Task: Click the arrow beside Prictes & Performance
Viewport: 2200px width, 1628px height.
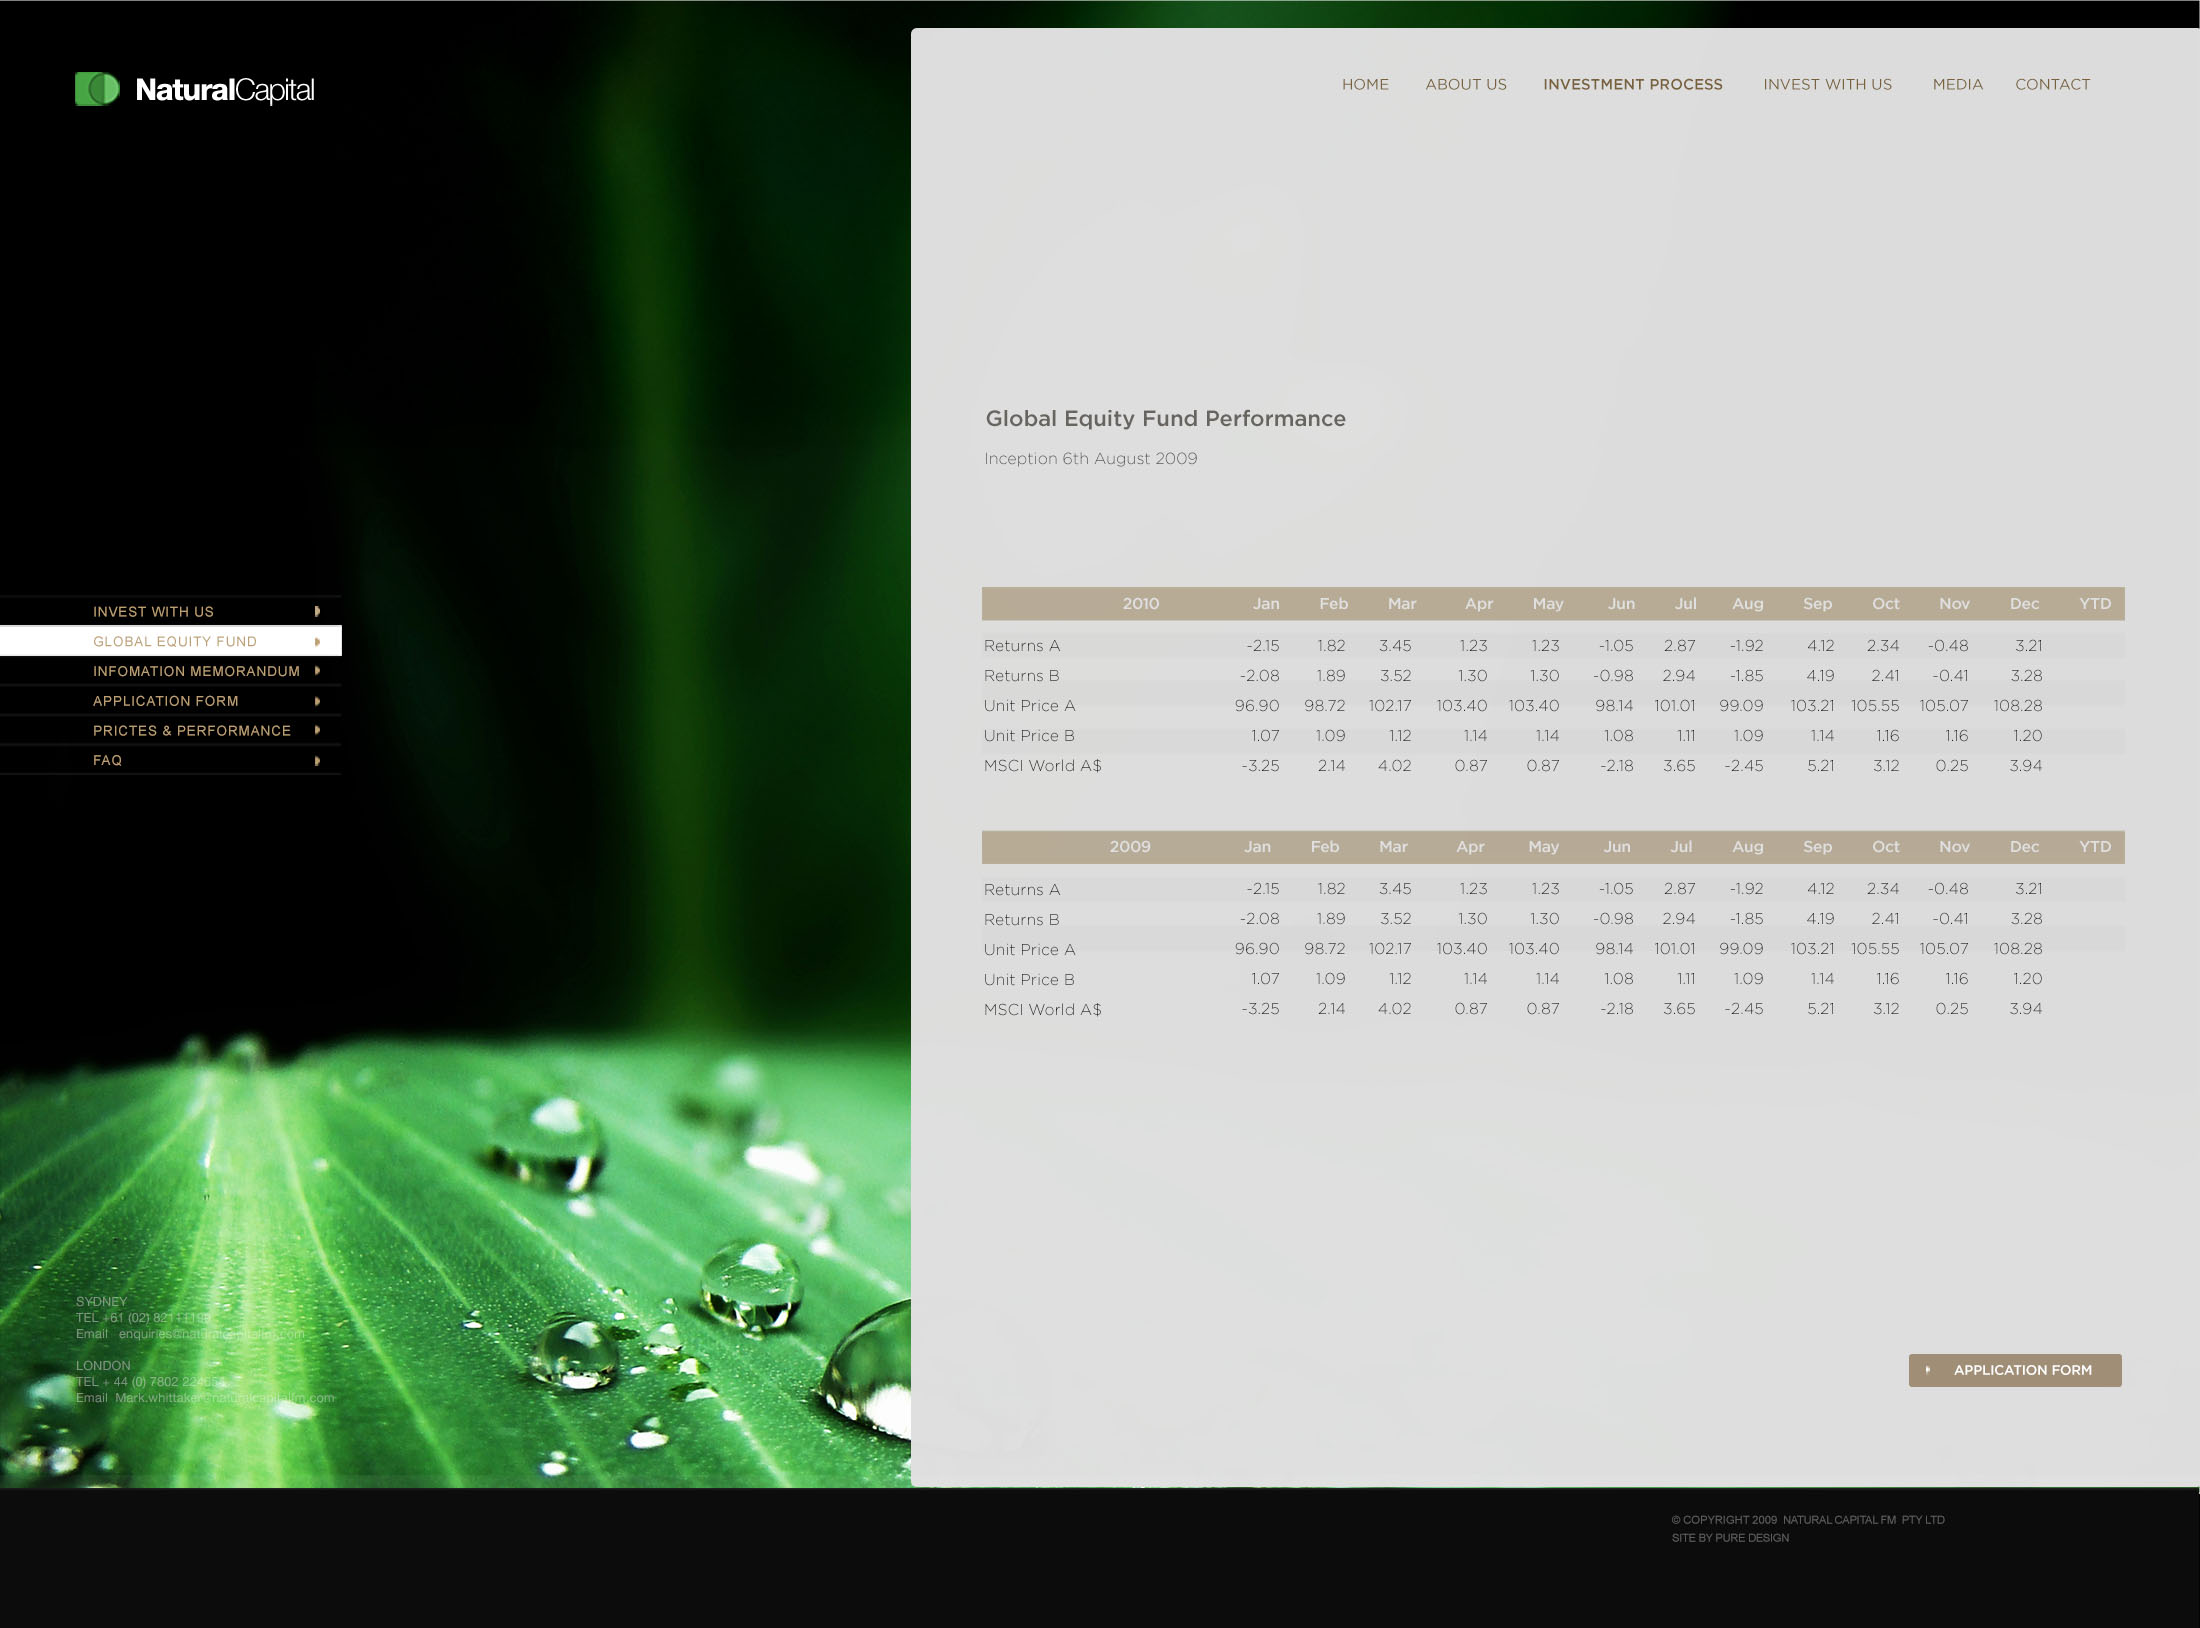Action: 317,730
